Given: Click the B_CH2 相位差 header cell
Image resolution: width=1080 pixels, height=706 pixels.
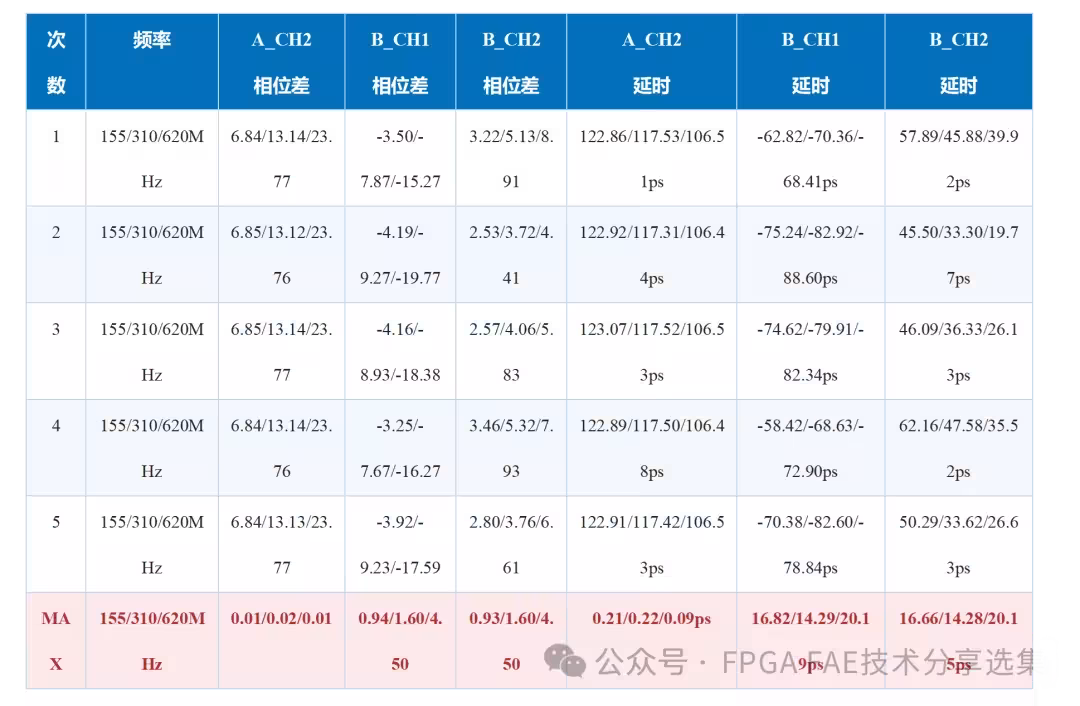Looking at the screenshot, I should pyautogui.click(x=511, y=62).
